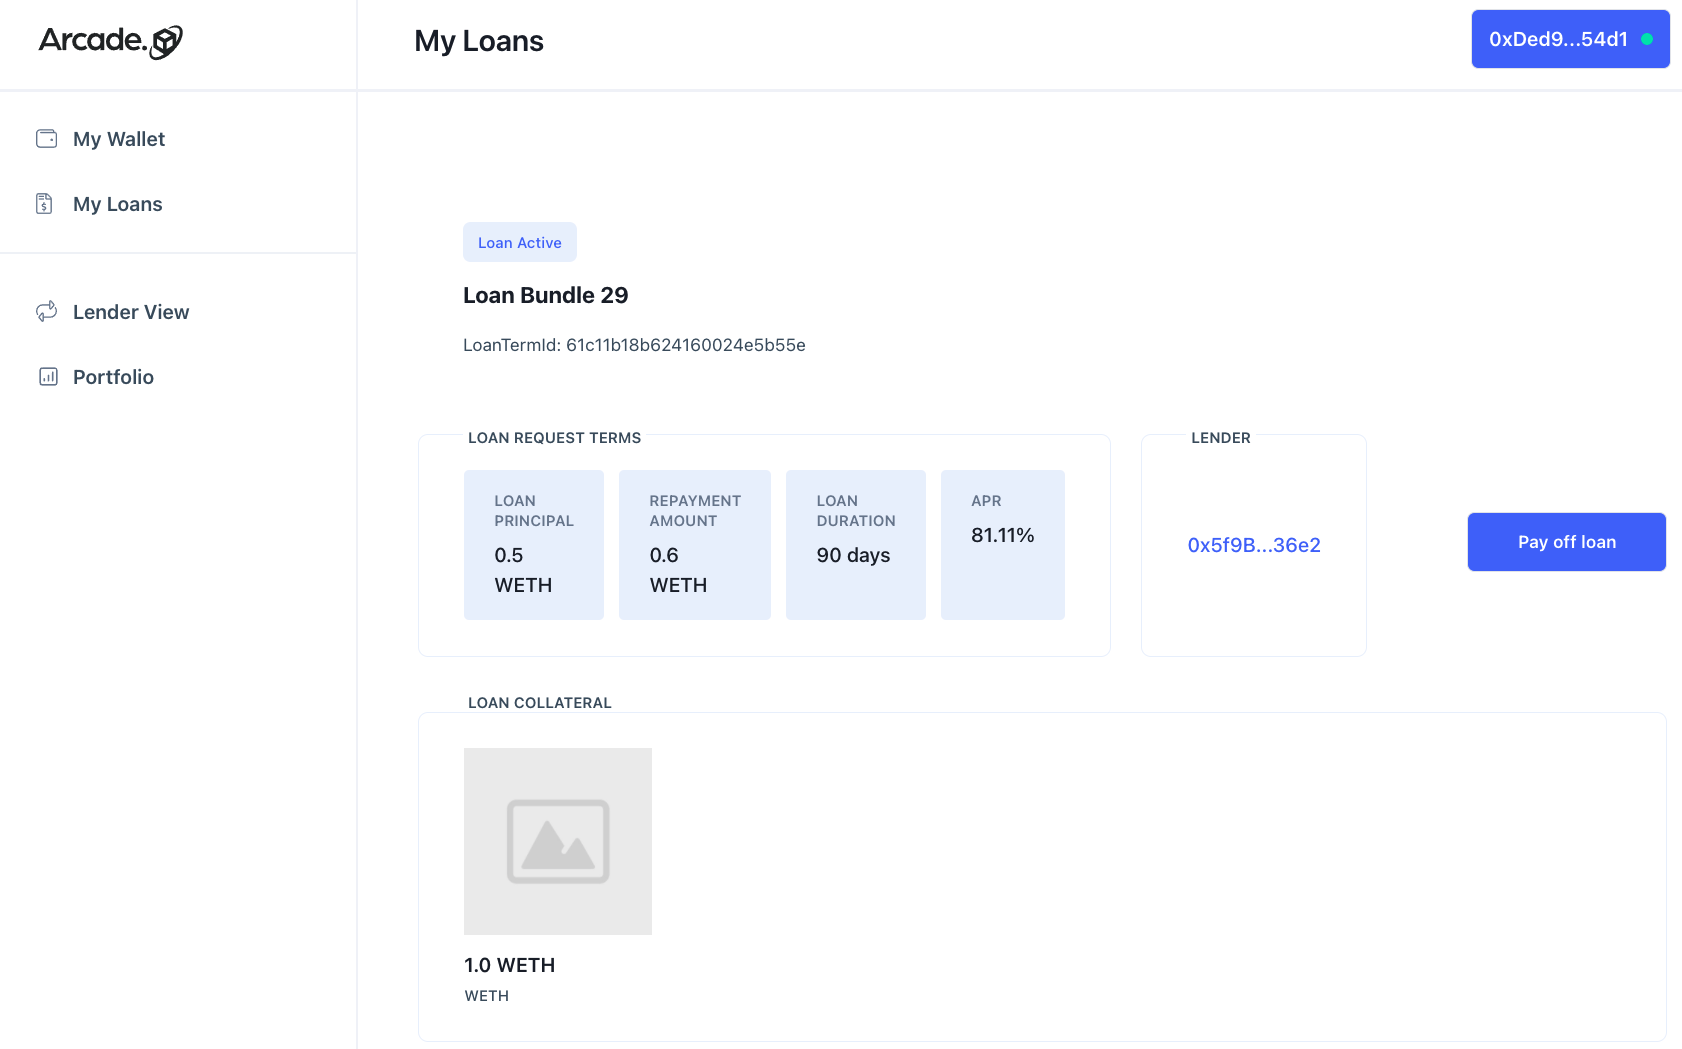Click the wallet icon beside My Wallet
The image size is (1682, 1049).
pyautogui.click(x=47, y=139)
